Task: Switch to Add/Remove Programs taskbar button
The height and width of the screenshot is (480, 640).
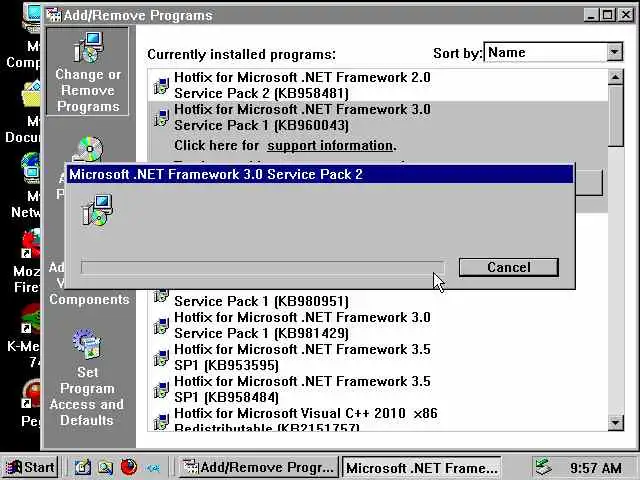Action: (x=259, y=467)
